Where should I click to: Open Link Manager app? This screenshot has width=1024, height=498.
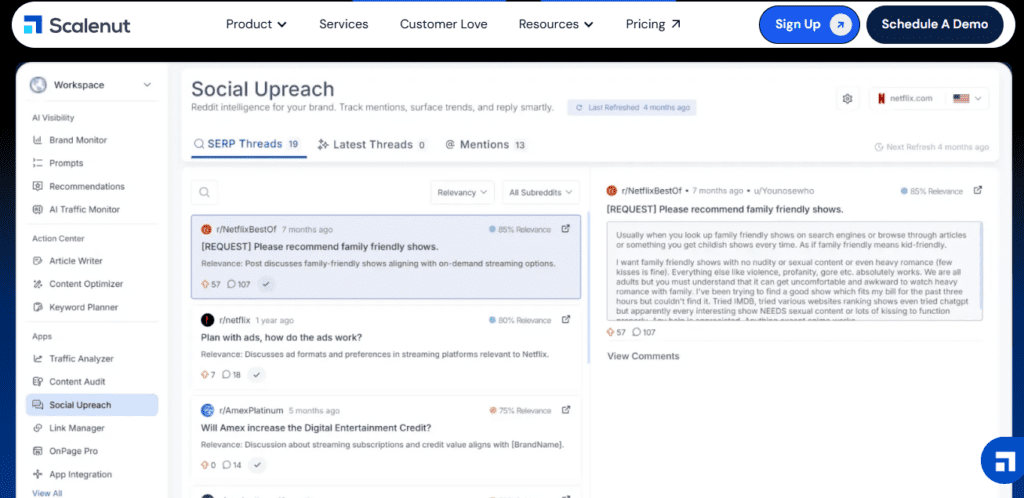76,428
